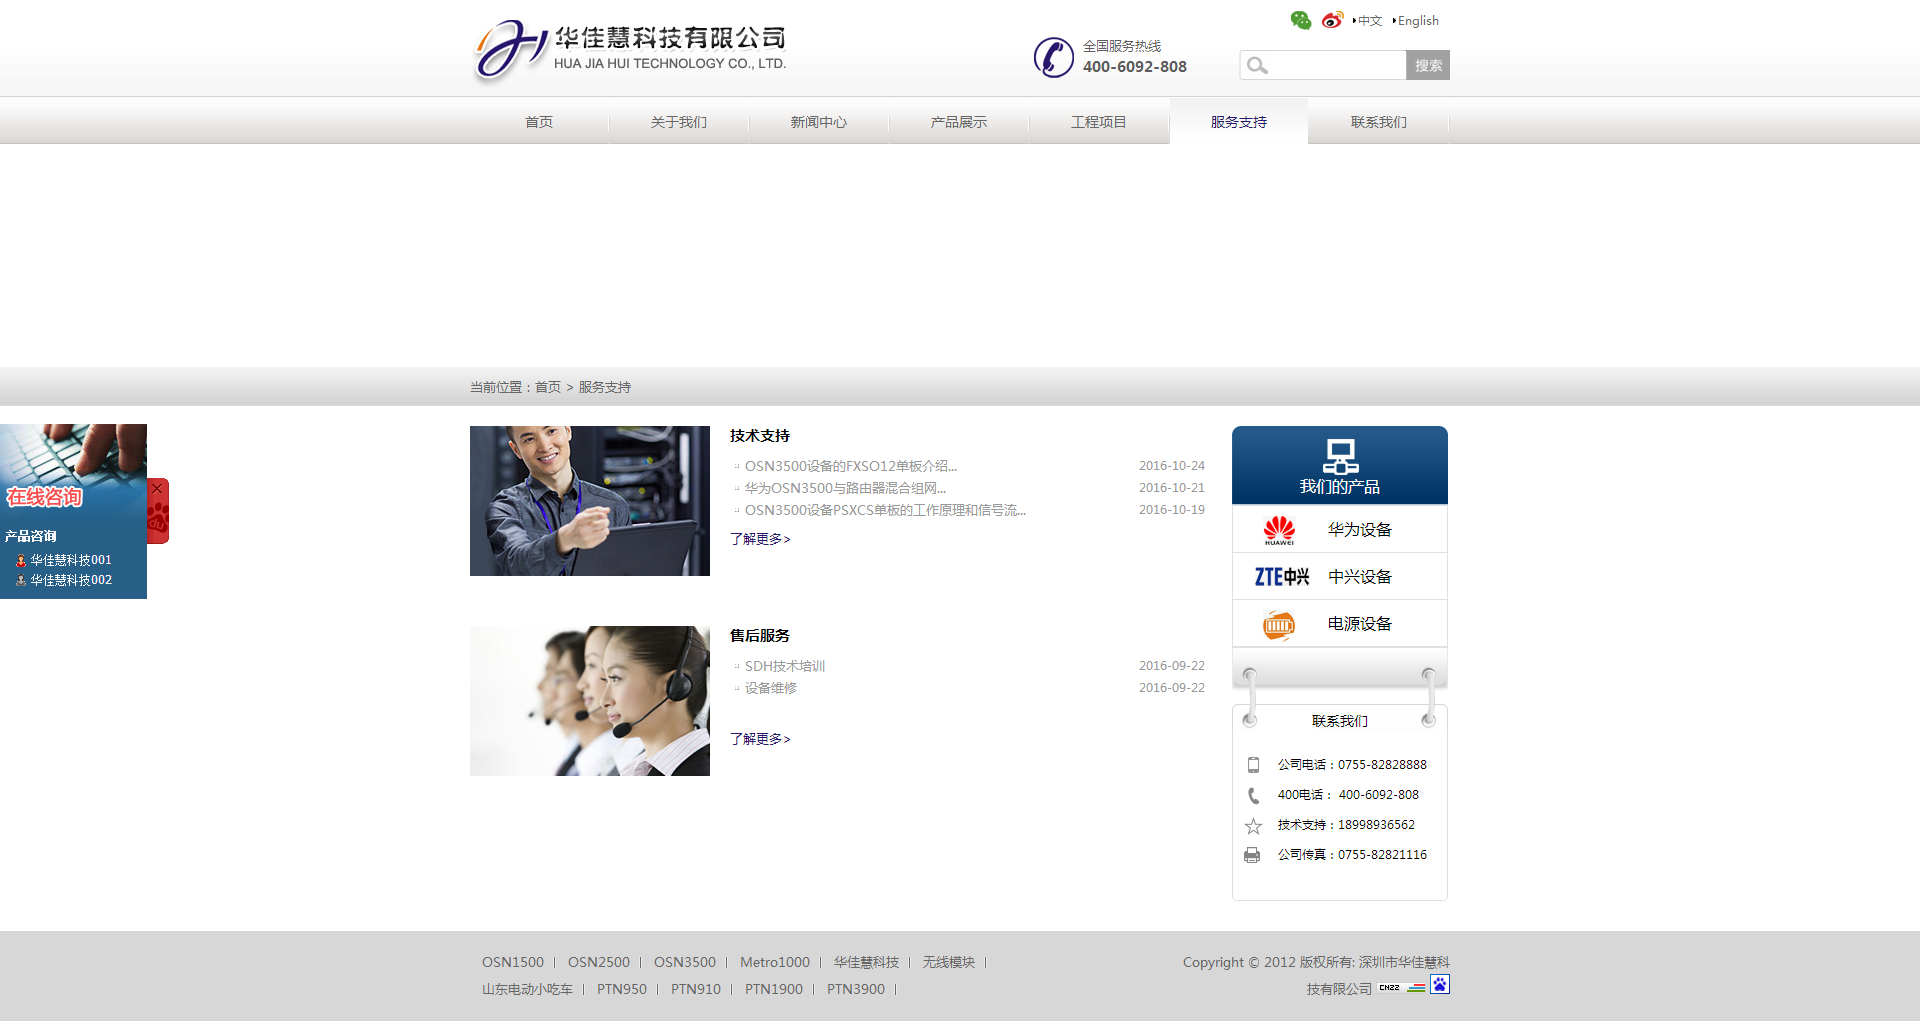Click the 售后服务 section heading
The width and height of the screenshot is (1920, 1021).
760,636
